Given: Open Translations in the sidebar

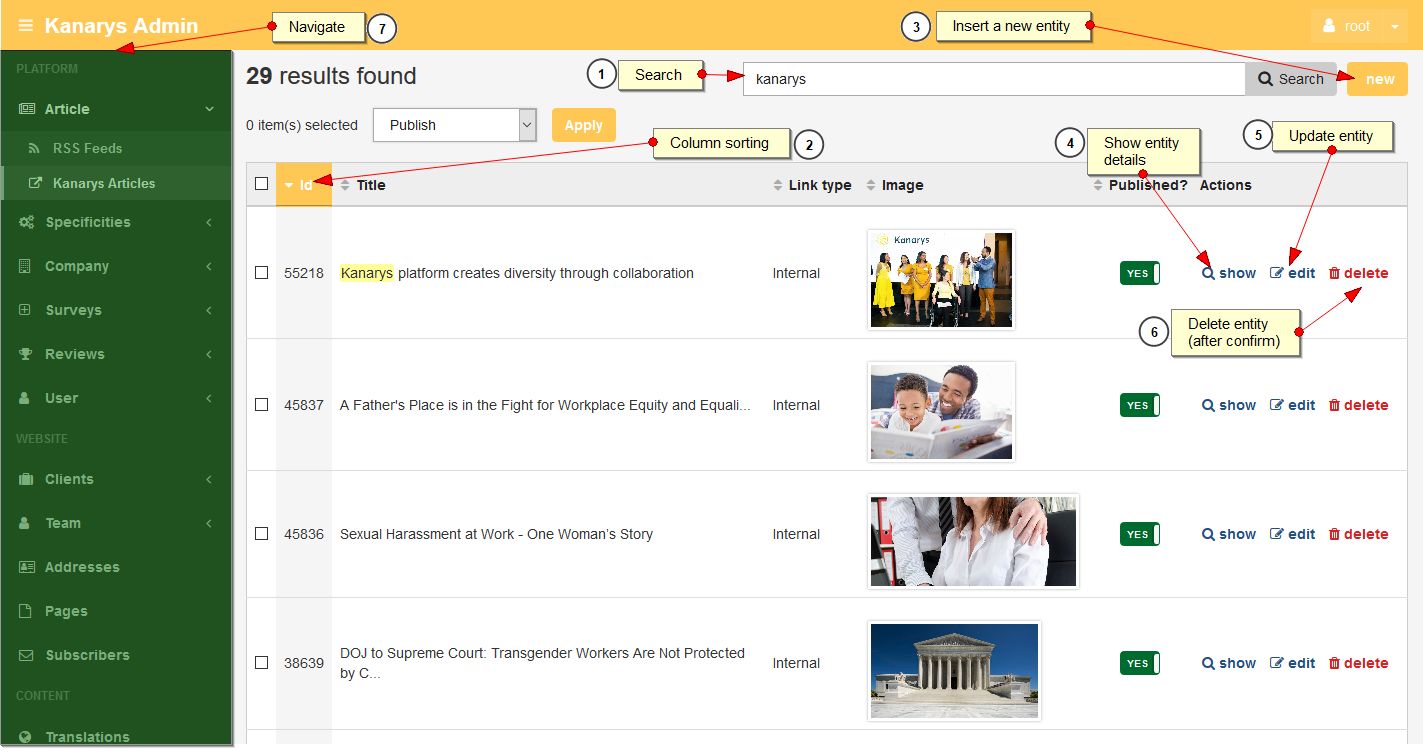Looking at the screenshot, I should [116, 737].
